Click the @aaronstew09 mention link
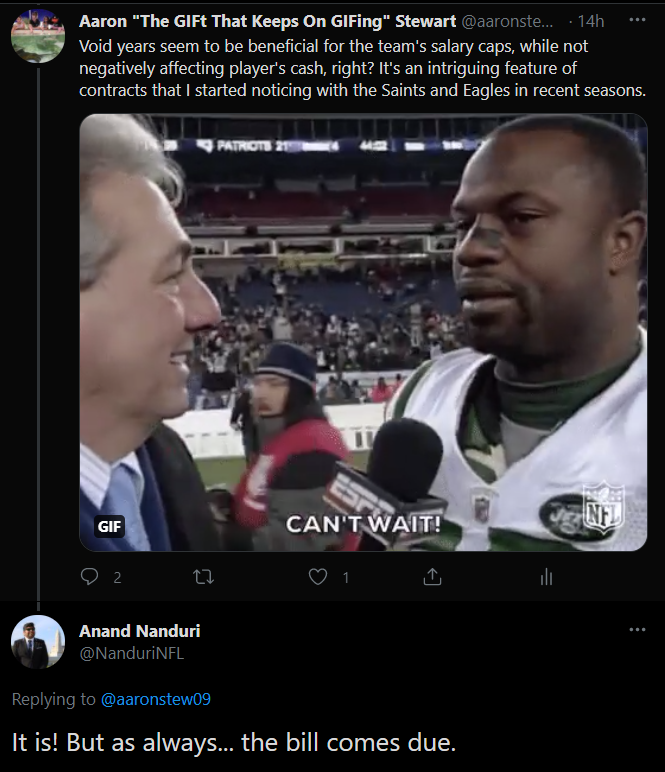 point(156,699)
